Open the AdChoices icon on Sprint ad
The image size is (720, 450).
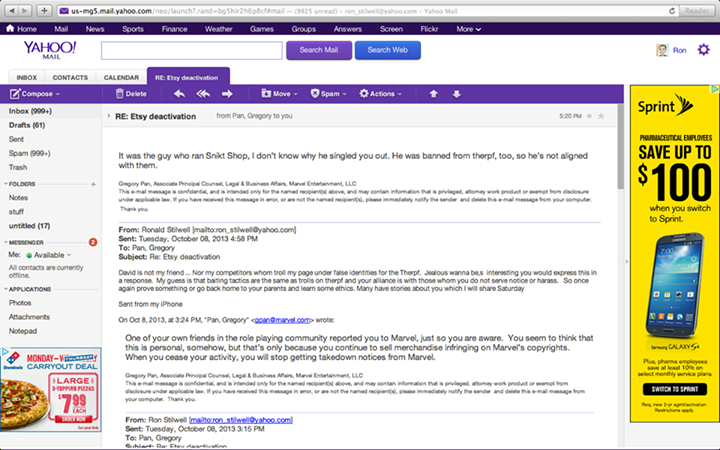click(x=715, y=89)
